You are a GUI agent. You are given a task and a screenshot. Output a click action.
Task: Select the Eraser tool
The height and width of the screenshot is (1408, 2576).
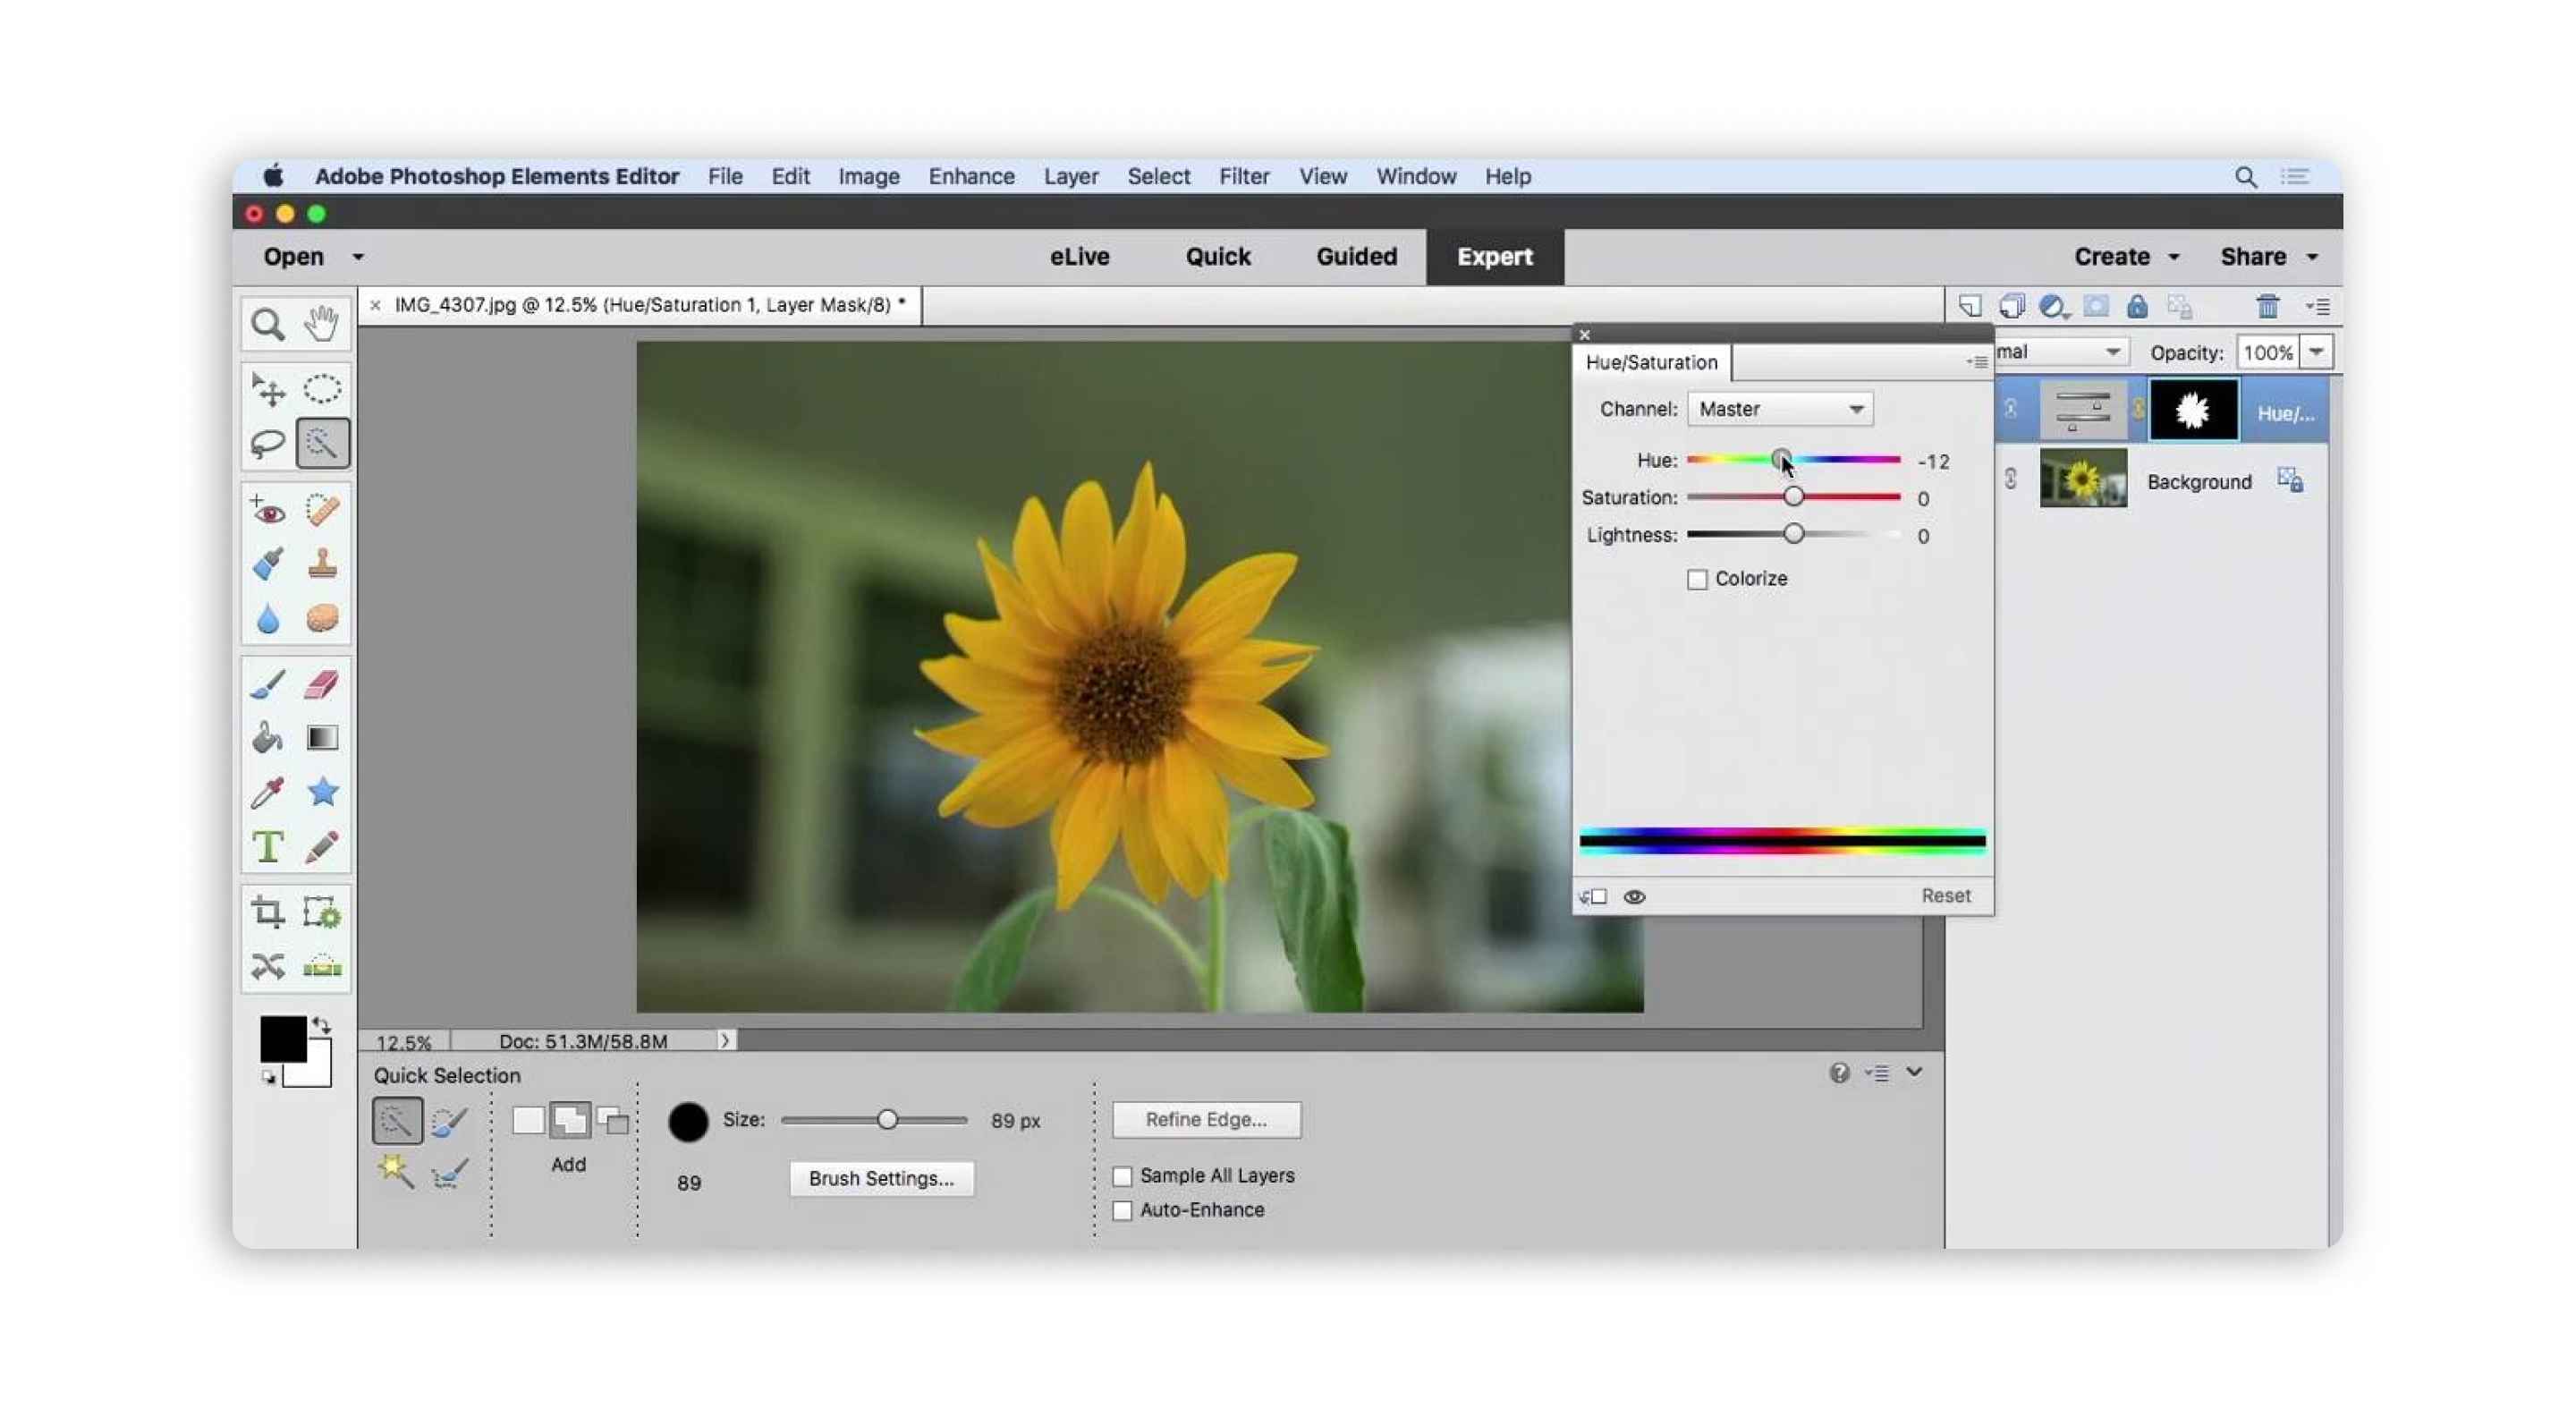point(319,685)
